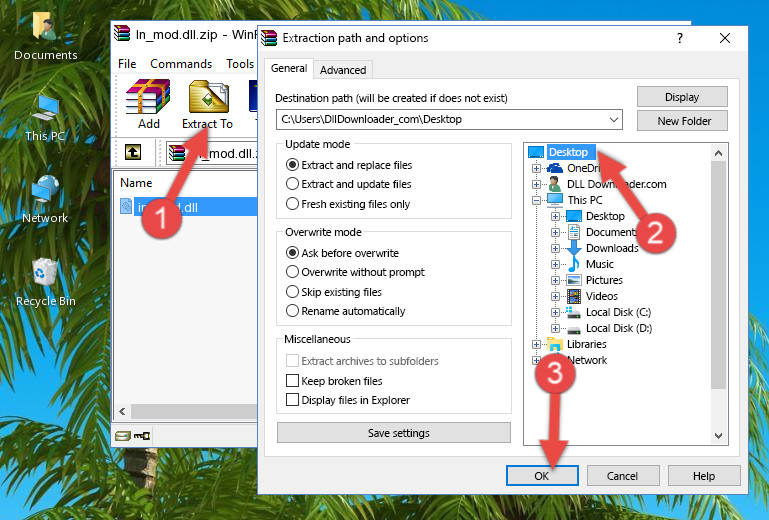
Task: Switch to the Advanced tab
Action: [343, 70]
